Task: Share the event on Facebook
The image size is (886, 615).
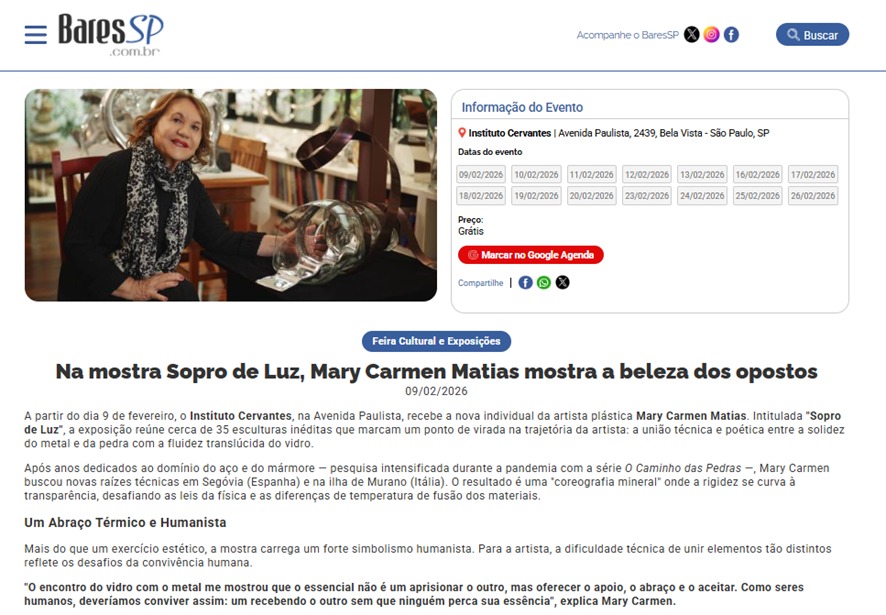Action: pyautogui.click(x=525, y=283)
